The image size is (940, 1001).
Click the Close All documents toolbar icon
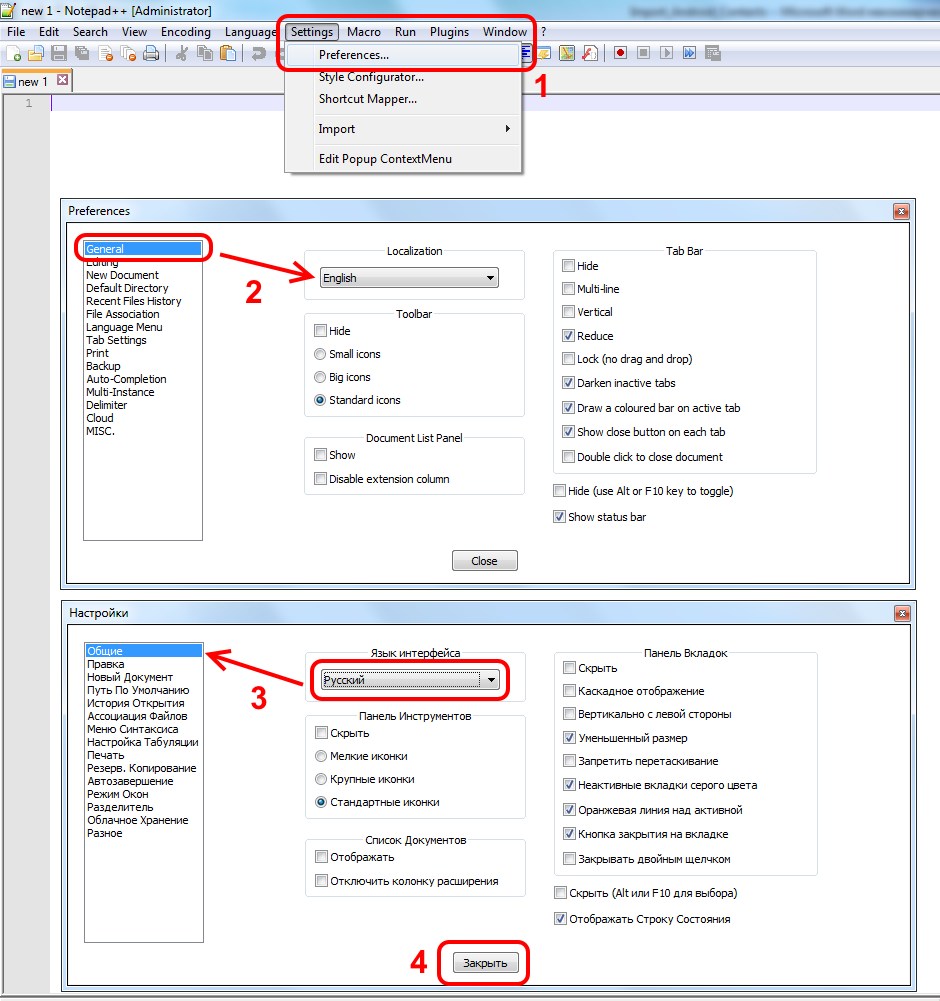coord(128,54)
